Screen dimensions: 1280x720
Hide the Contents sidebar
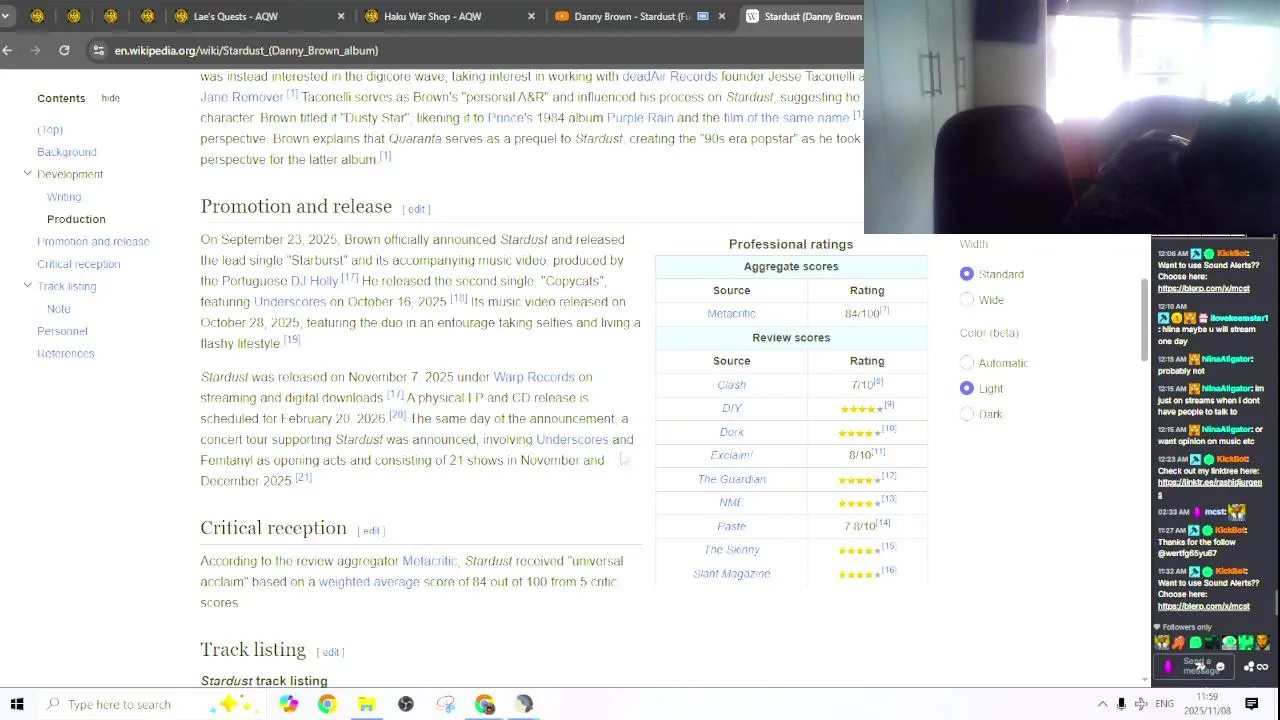coord(110,98)
